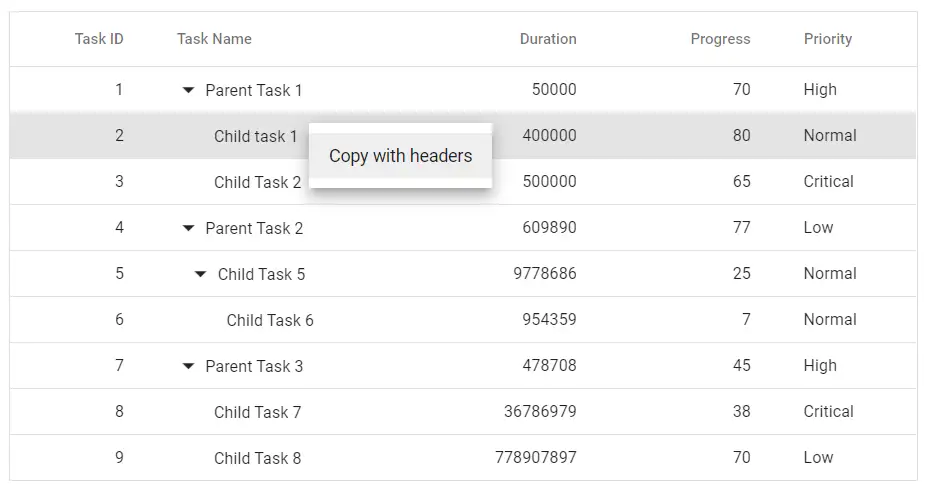The height and width of the screenshot is (487, 928).
Task: Sort by the Task ID column header
Action: 99,39
